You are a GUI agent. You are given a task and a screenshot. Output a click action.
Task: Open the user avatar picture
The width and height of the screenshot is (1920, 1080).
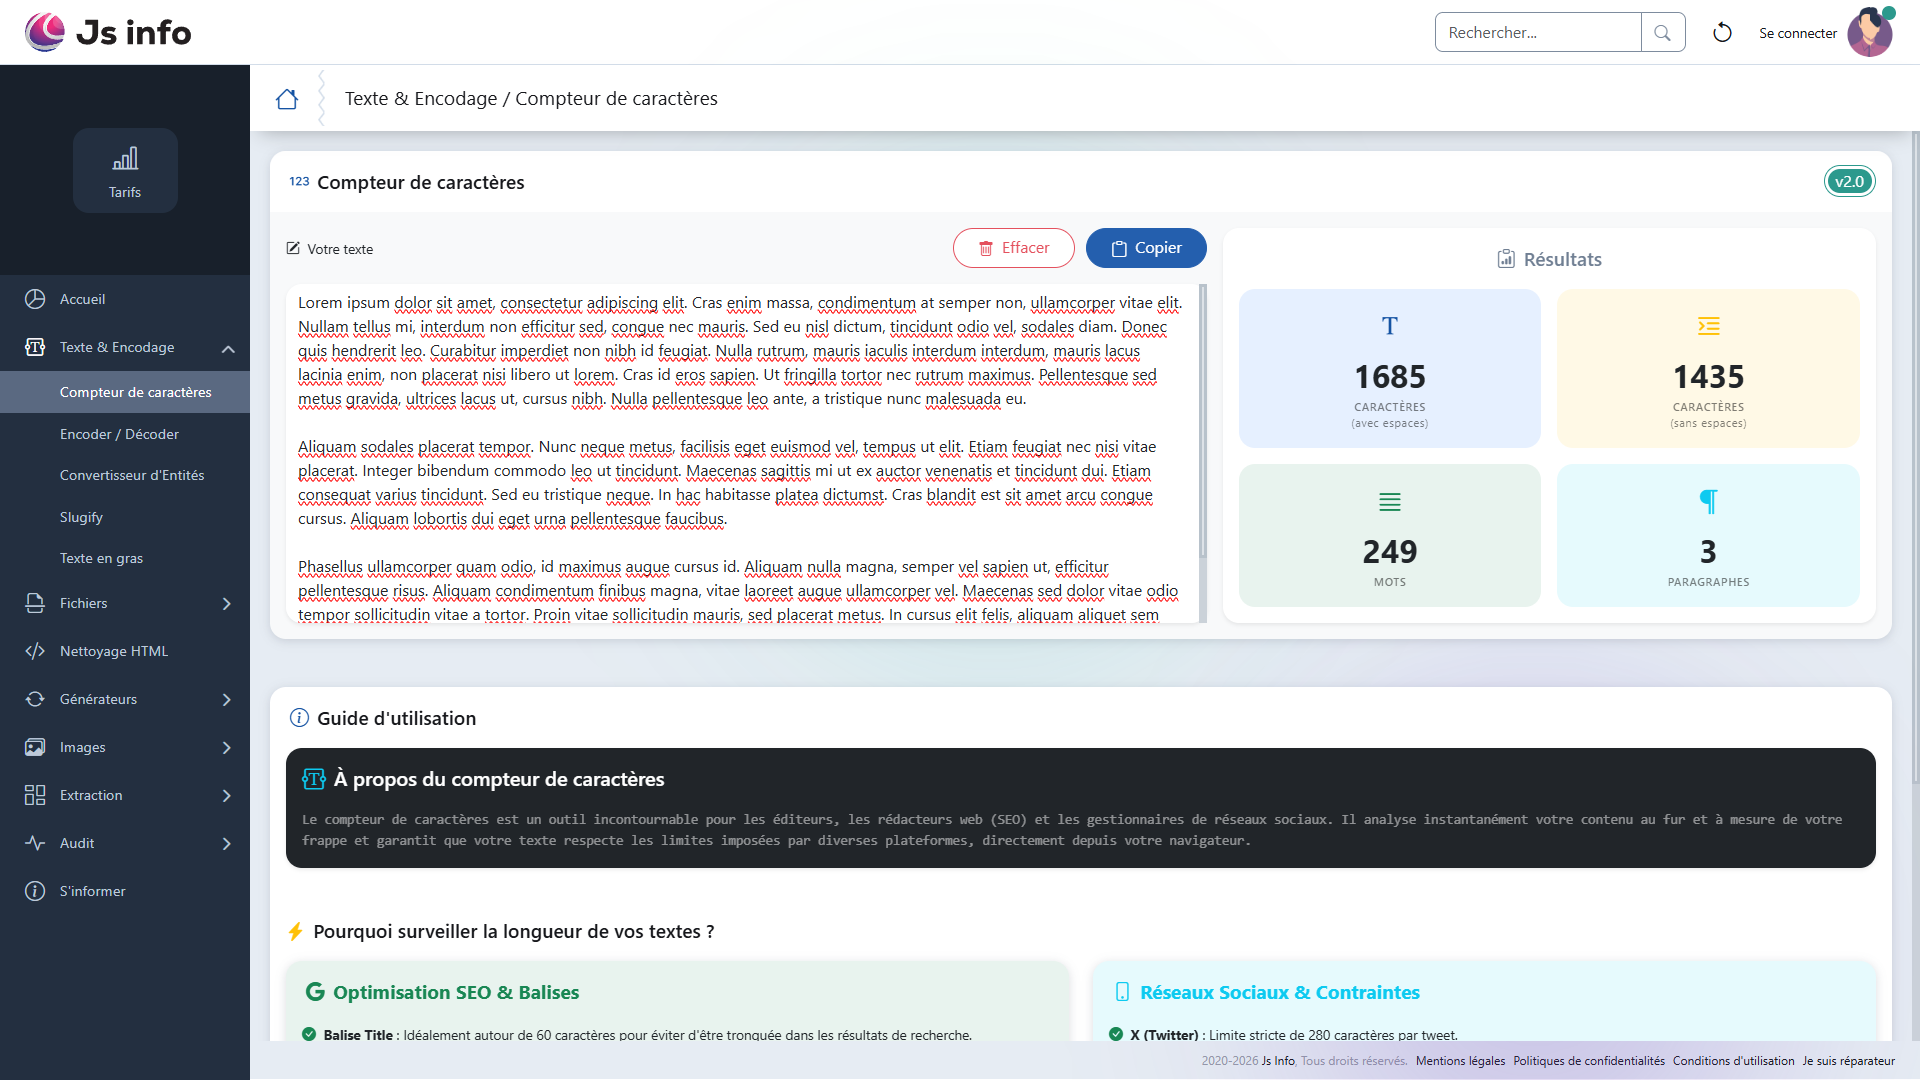(x=1870, y=32)
